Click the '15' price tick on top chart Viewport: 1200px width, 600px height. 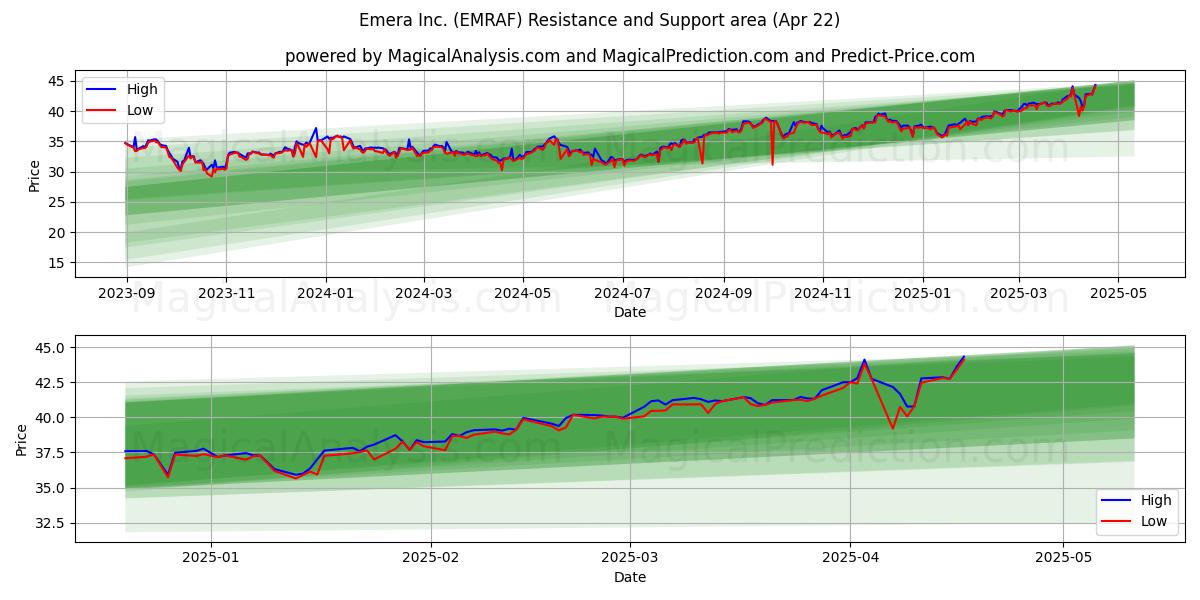click(56, 263)
